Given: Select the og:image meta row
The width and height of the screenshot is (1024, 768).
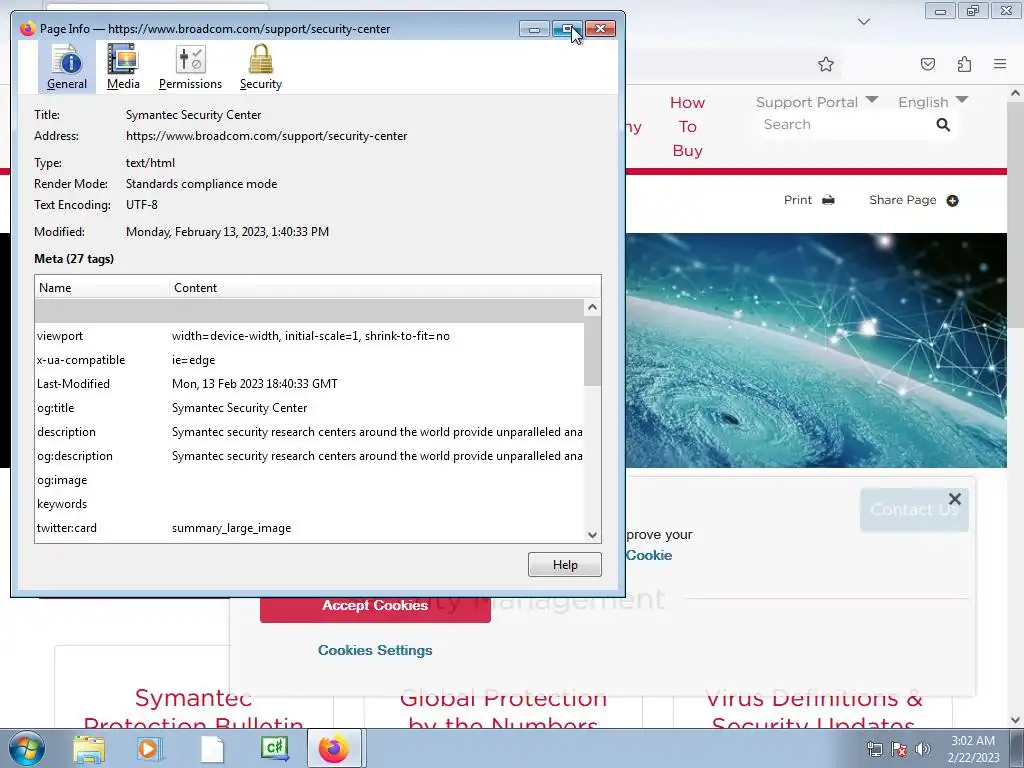Looking at the screenshot, I should [x=310, y=480].
